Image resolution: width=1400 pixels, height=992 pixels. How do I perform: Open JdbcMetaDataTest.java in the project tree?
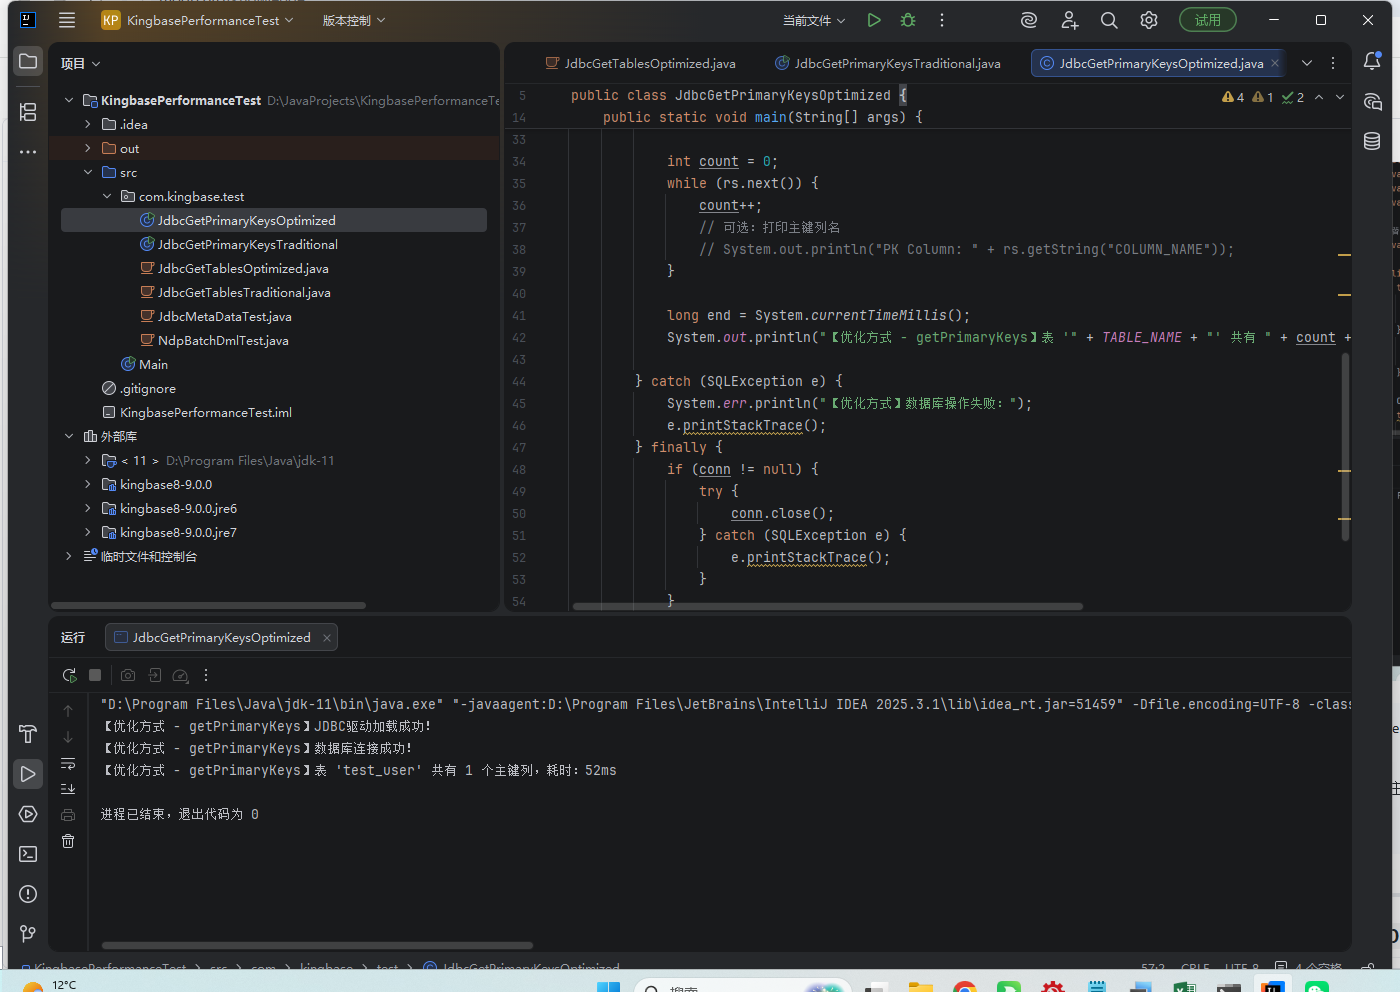pos(224,317)
